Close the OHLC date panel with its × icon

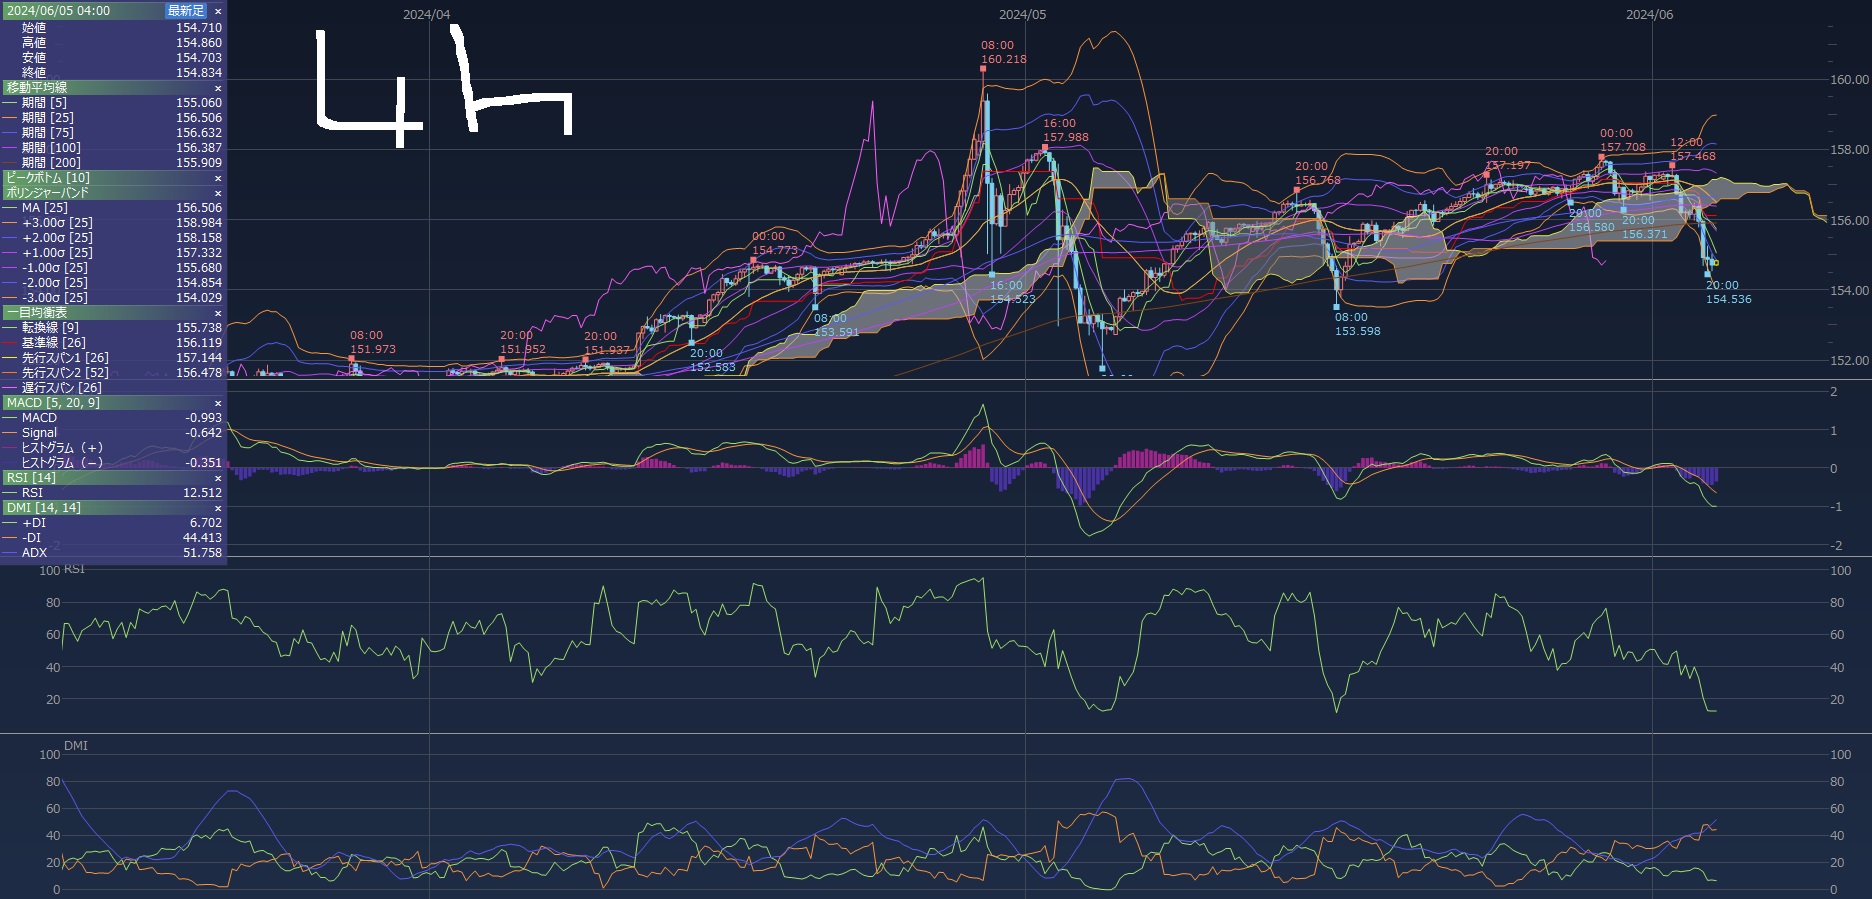[218, 11]
